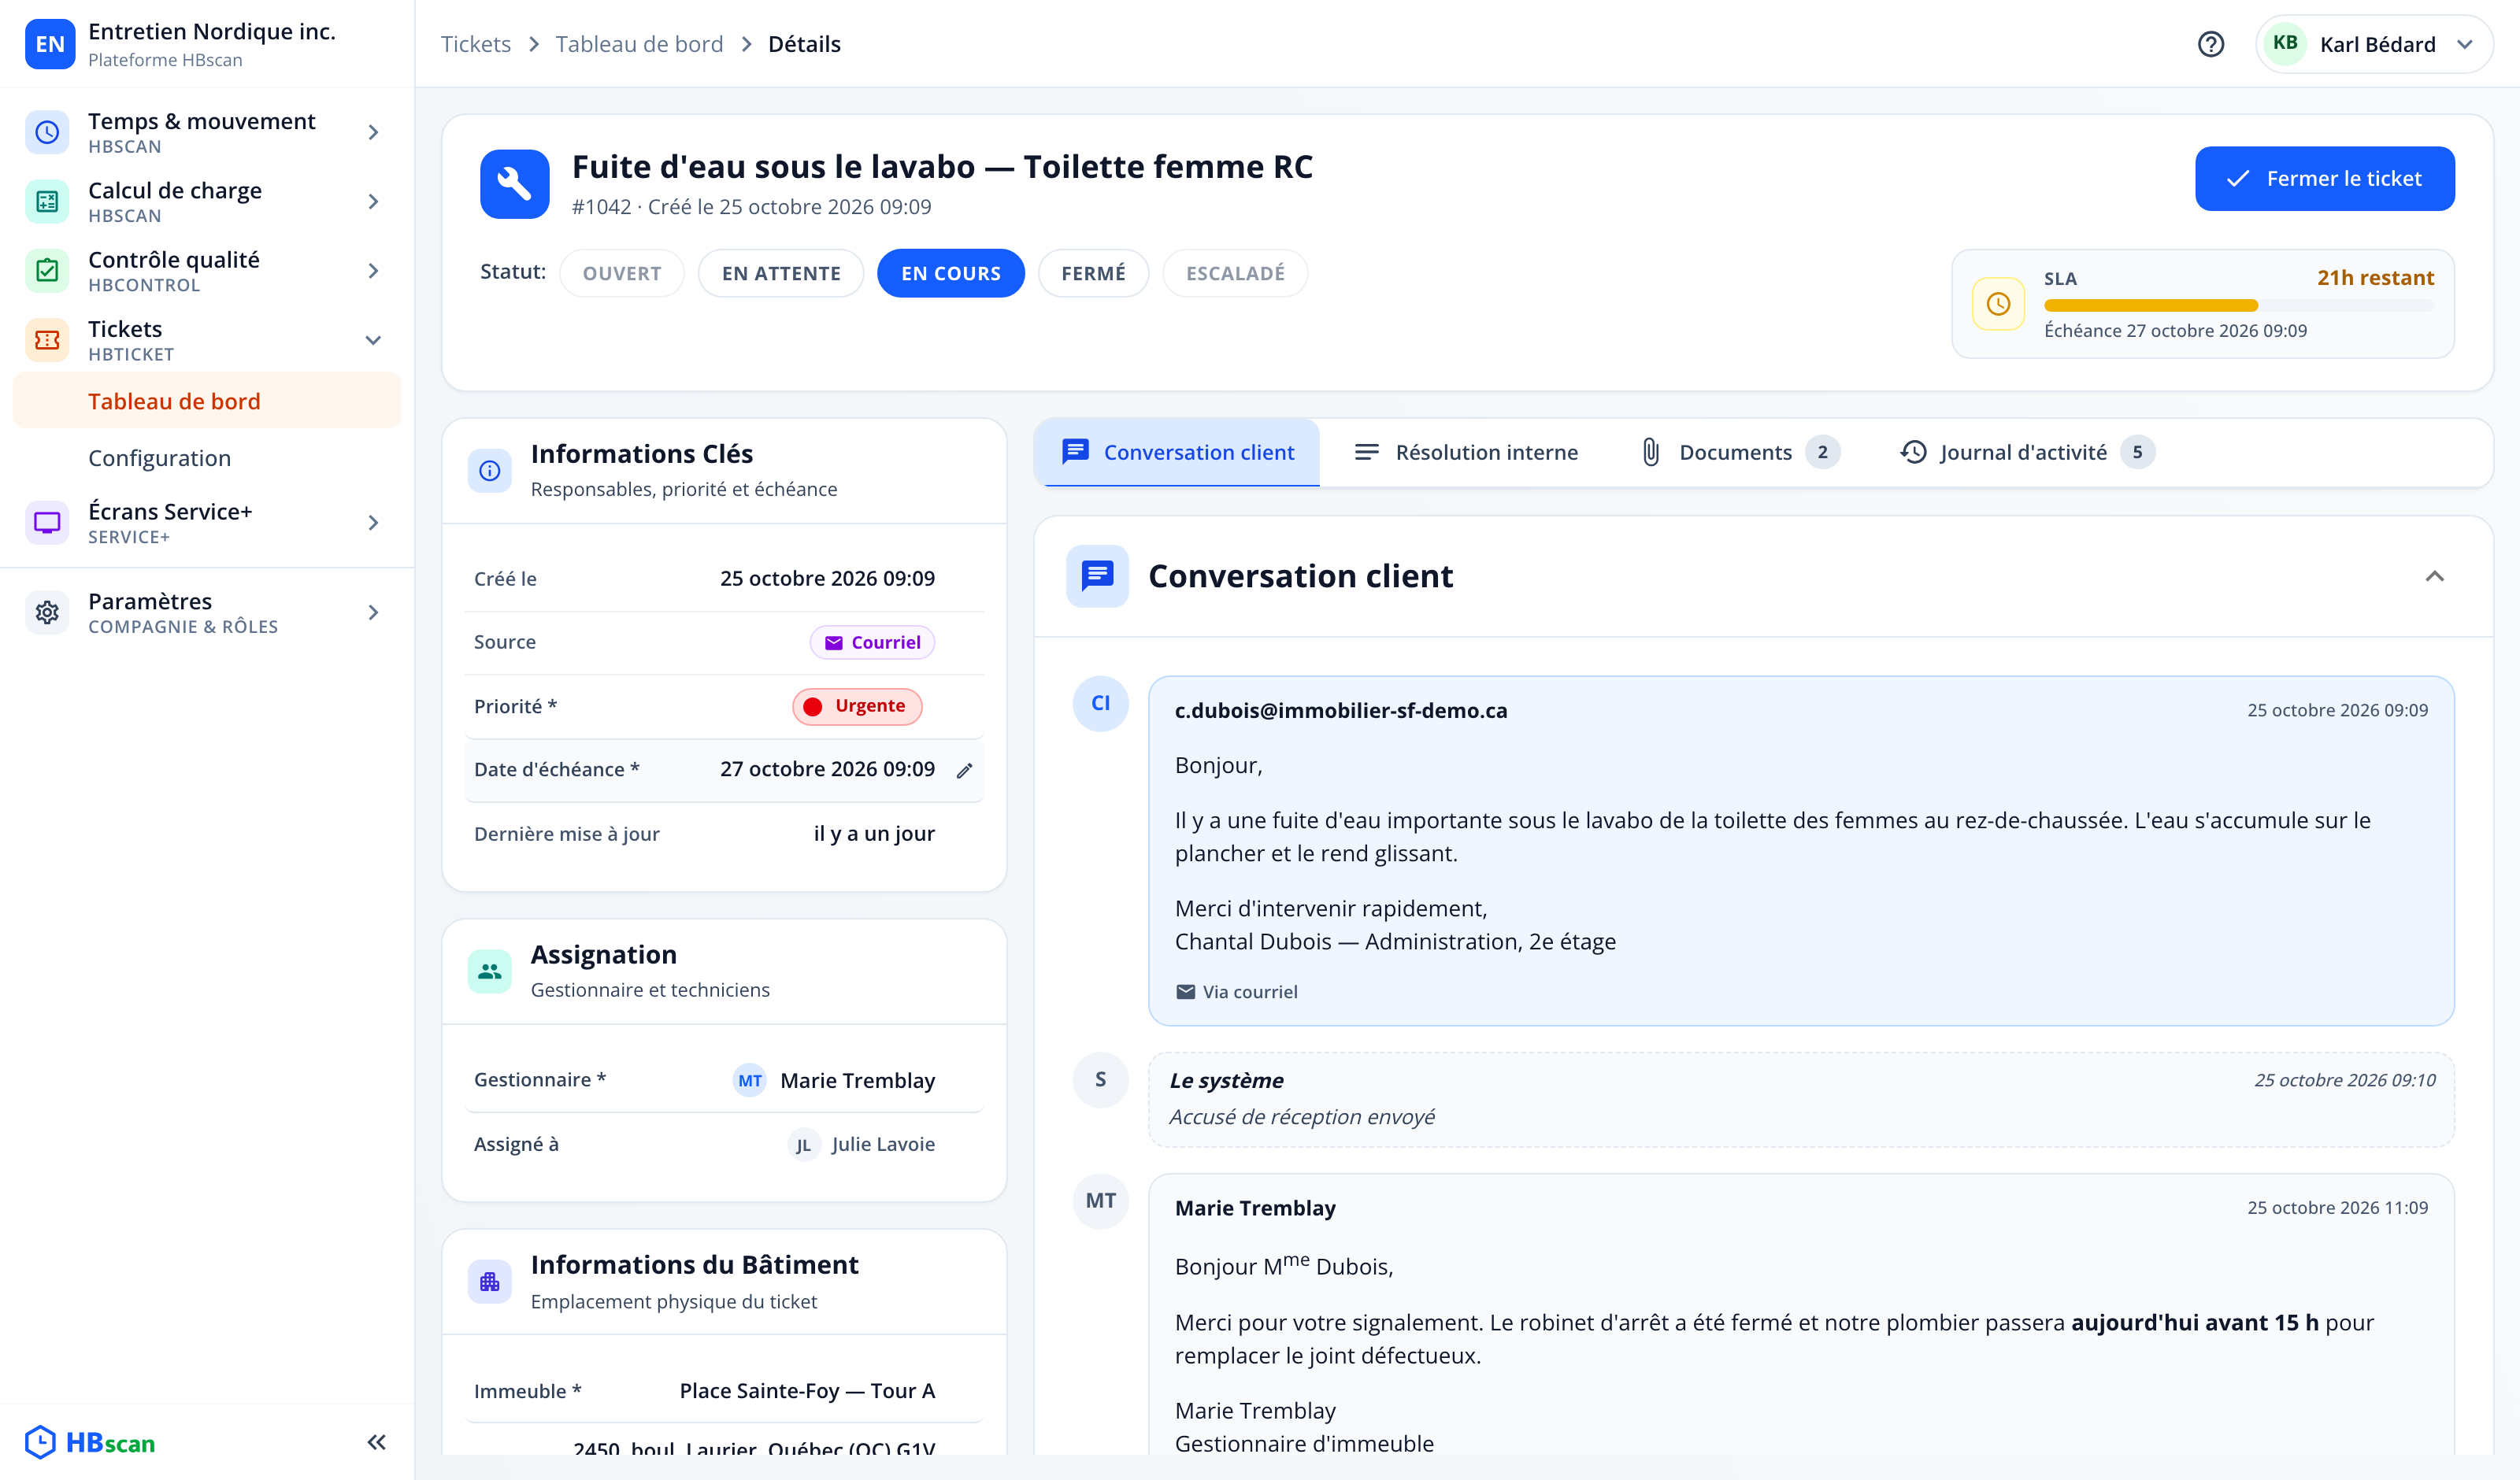Expand Paramètres menu chevron
The image size is (2520, 1480).
pyautogui.click(x=374, y=612)
